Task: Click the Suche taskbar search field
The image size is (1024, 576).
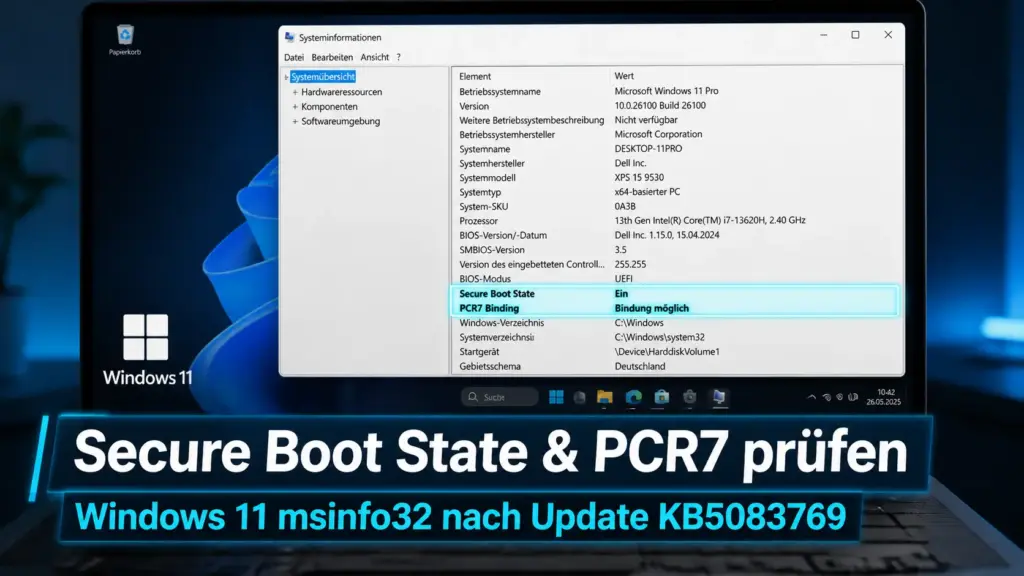Action: point(500,397)
